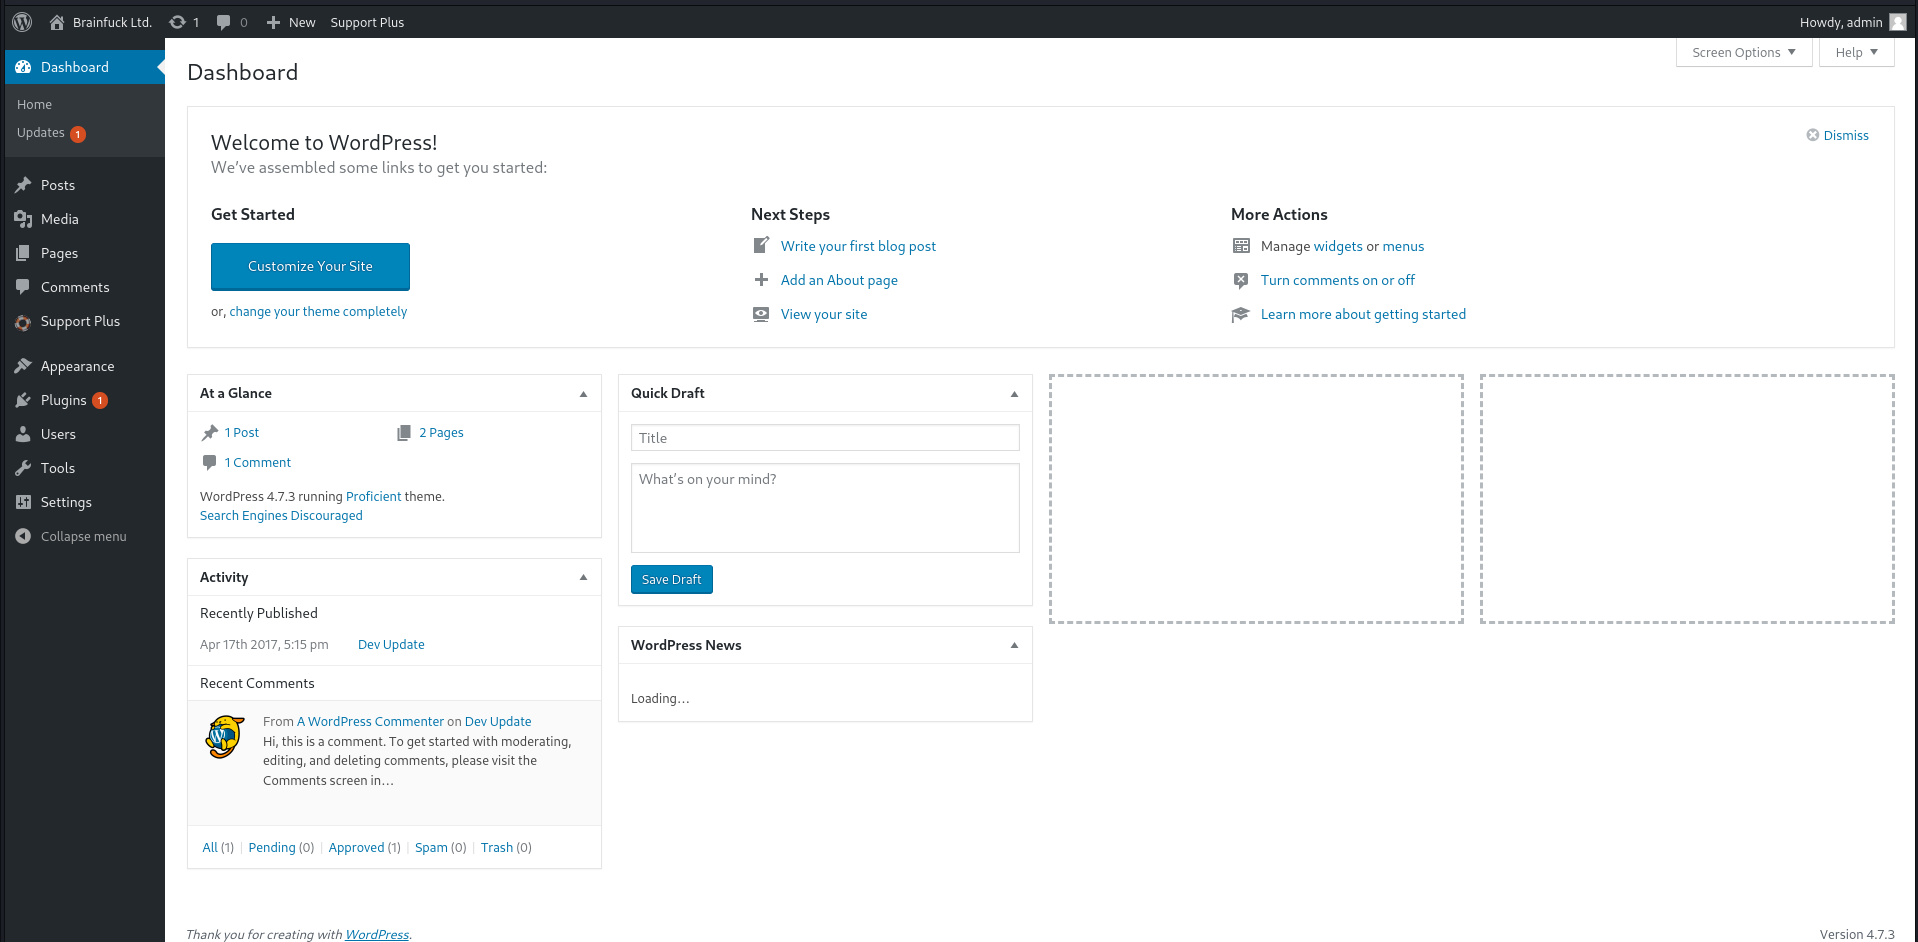
Task: Click the widgets icon beside Manage widgets
Action: pos(1241,246)
